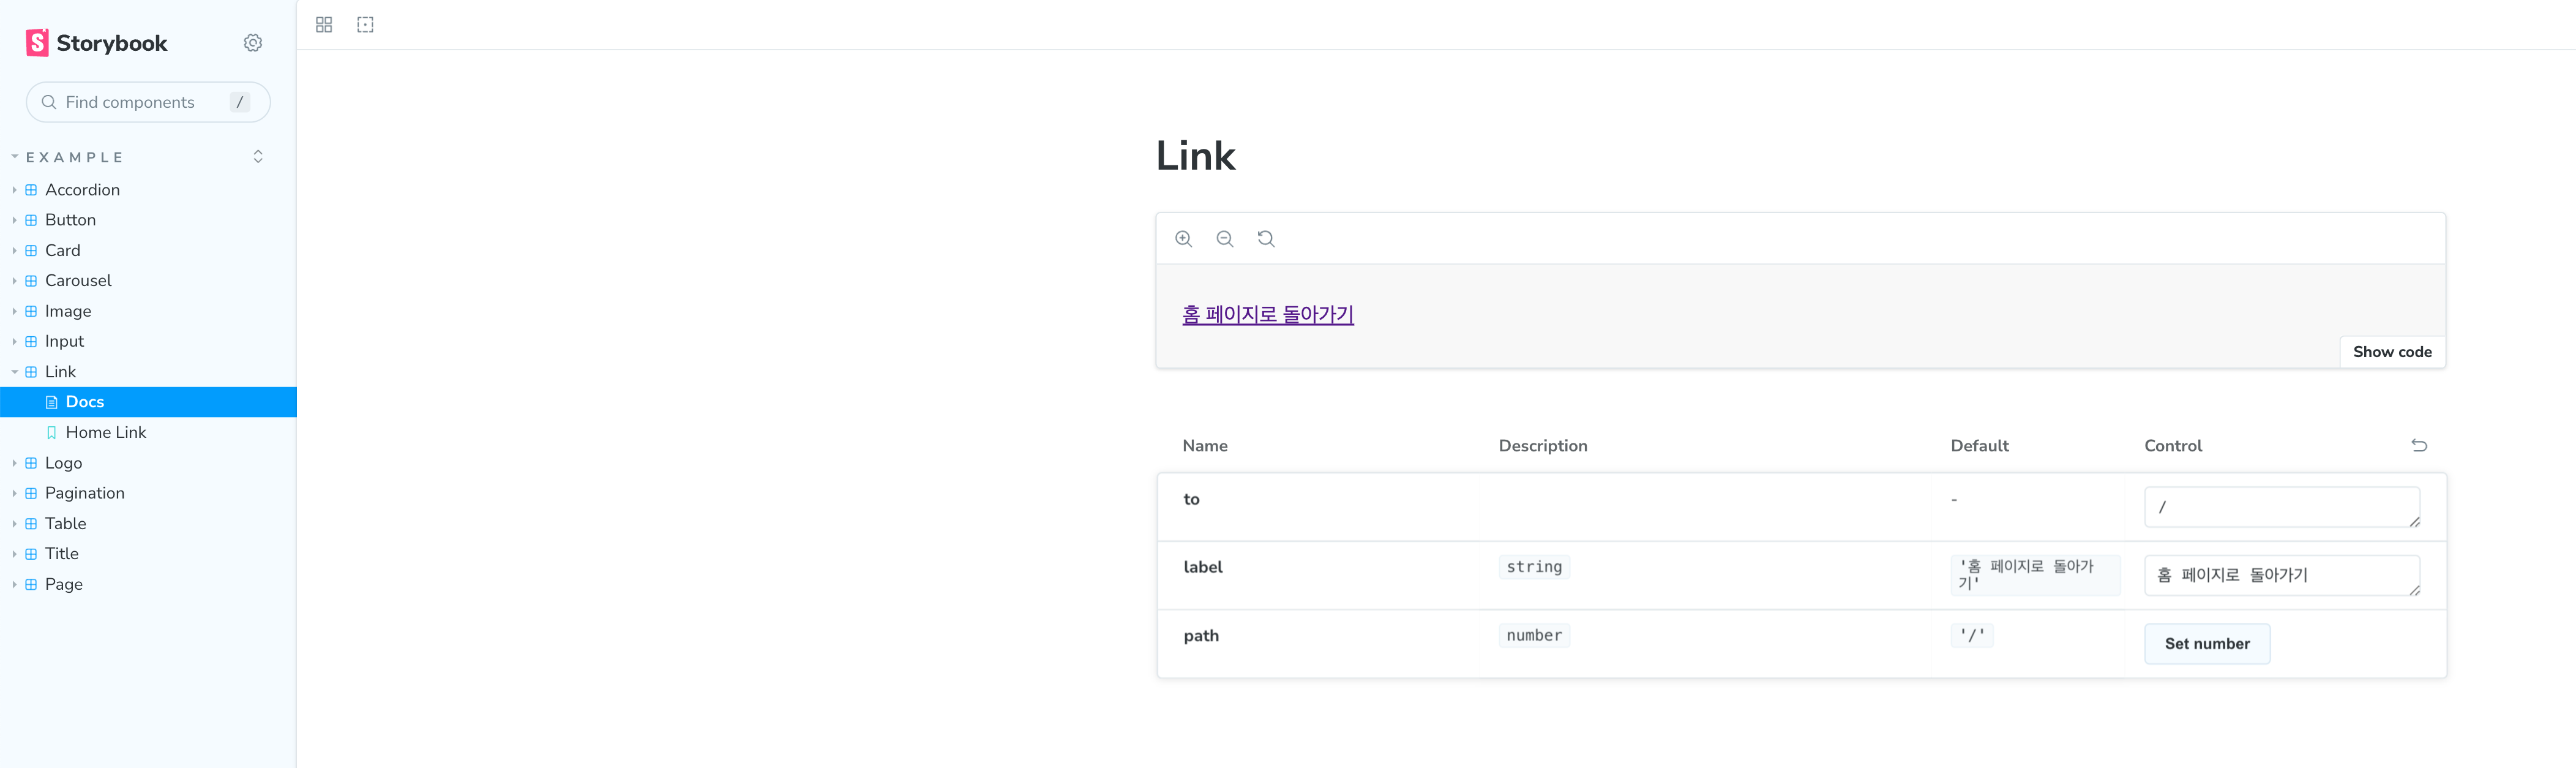Zoom out of the Link preview
The height and width of the screenshot is (768, 2576).
[1224, 239]
